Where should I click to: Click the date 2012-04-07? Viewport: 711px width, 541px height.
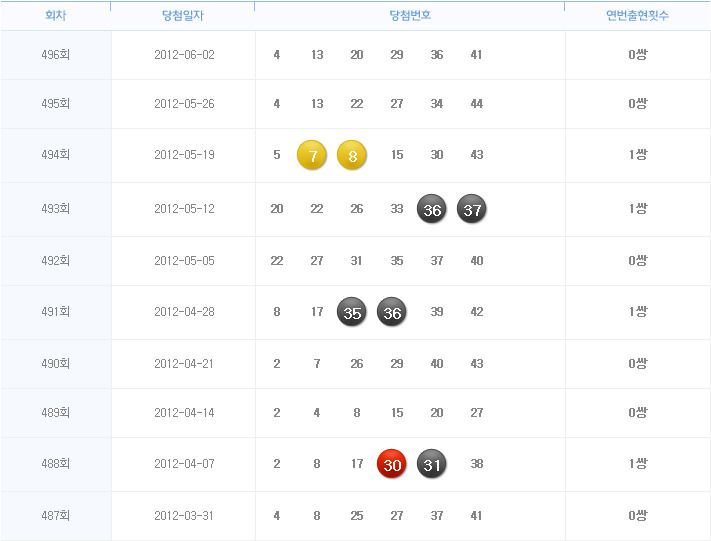click(x=184, y=463)
